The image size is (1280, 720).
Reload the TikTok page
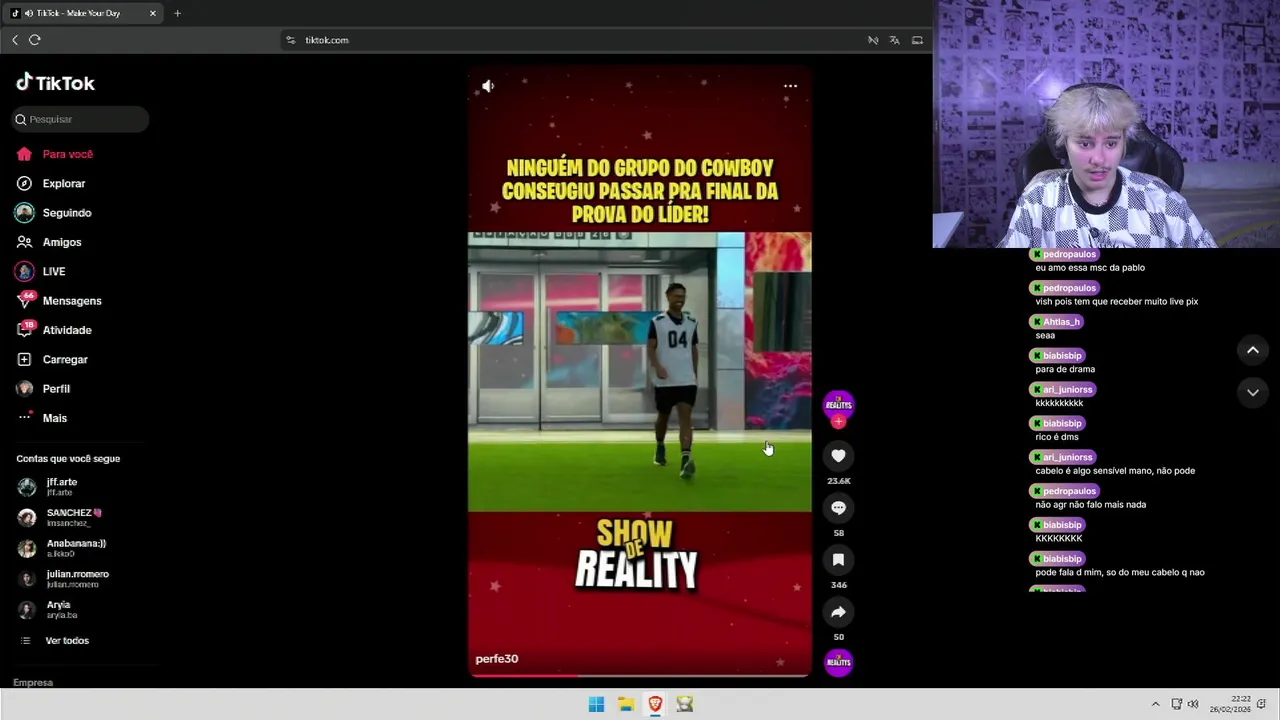(x=35, y=40)
